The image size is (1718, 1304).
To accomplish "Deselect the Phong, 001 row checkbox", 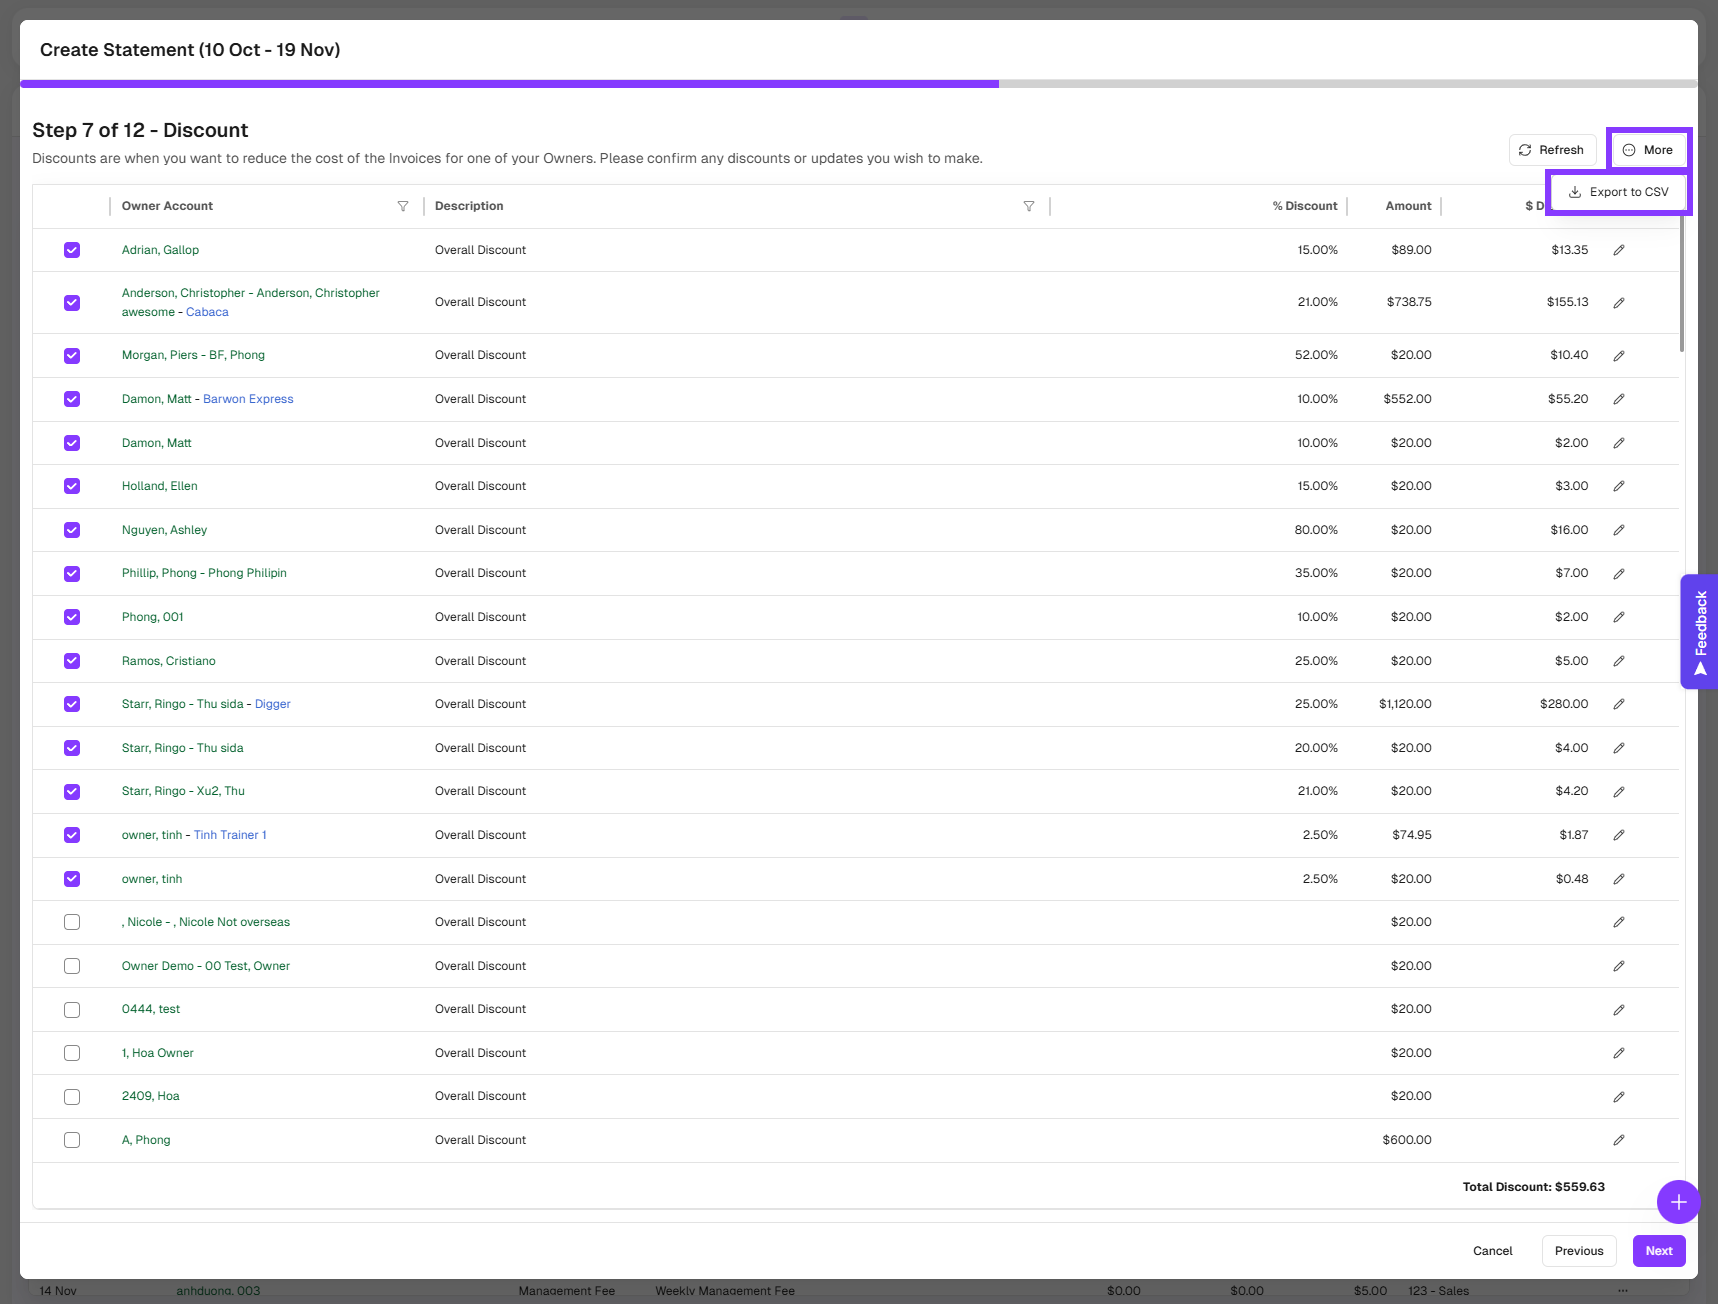I will click(72, 617).
